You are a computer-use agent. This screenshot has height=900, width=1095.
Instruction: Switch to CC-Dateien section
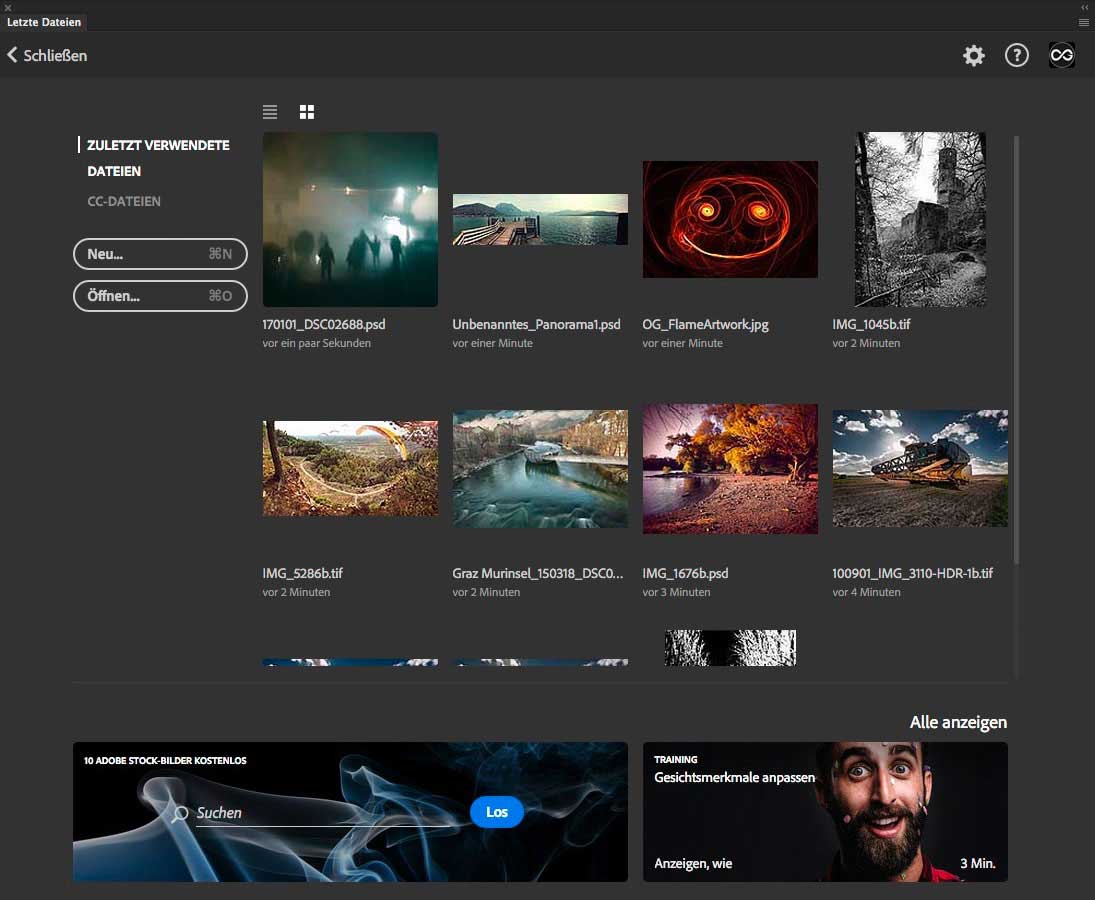click(x=124, y=201)
